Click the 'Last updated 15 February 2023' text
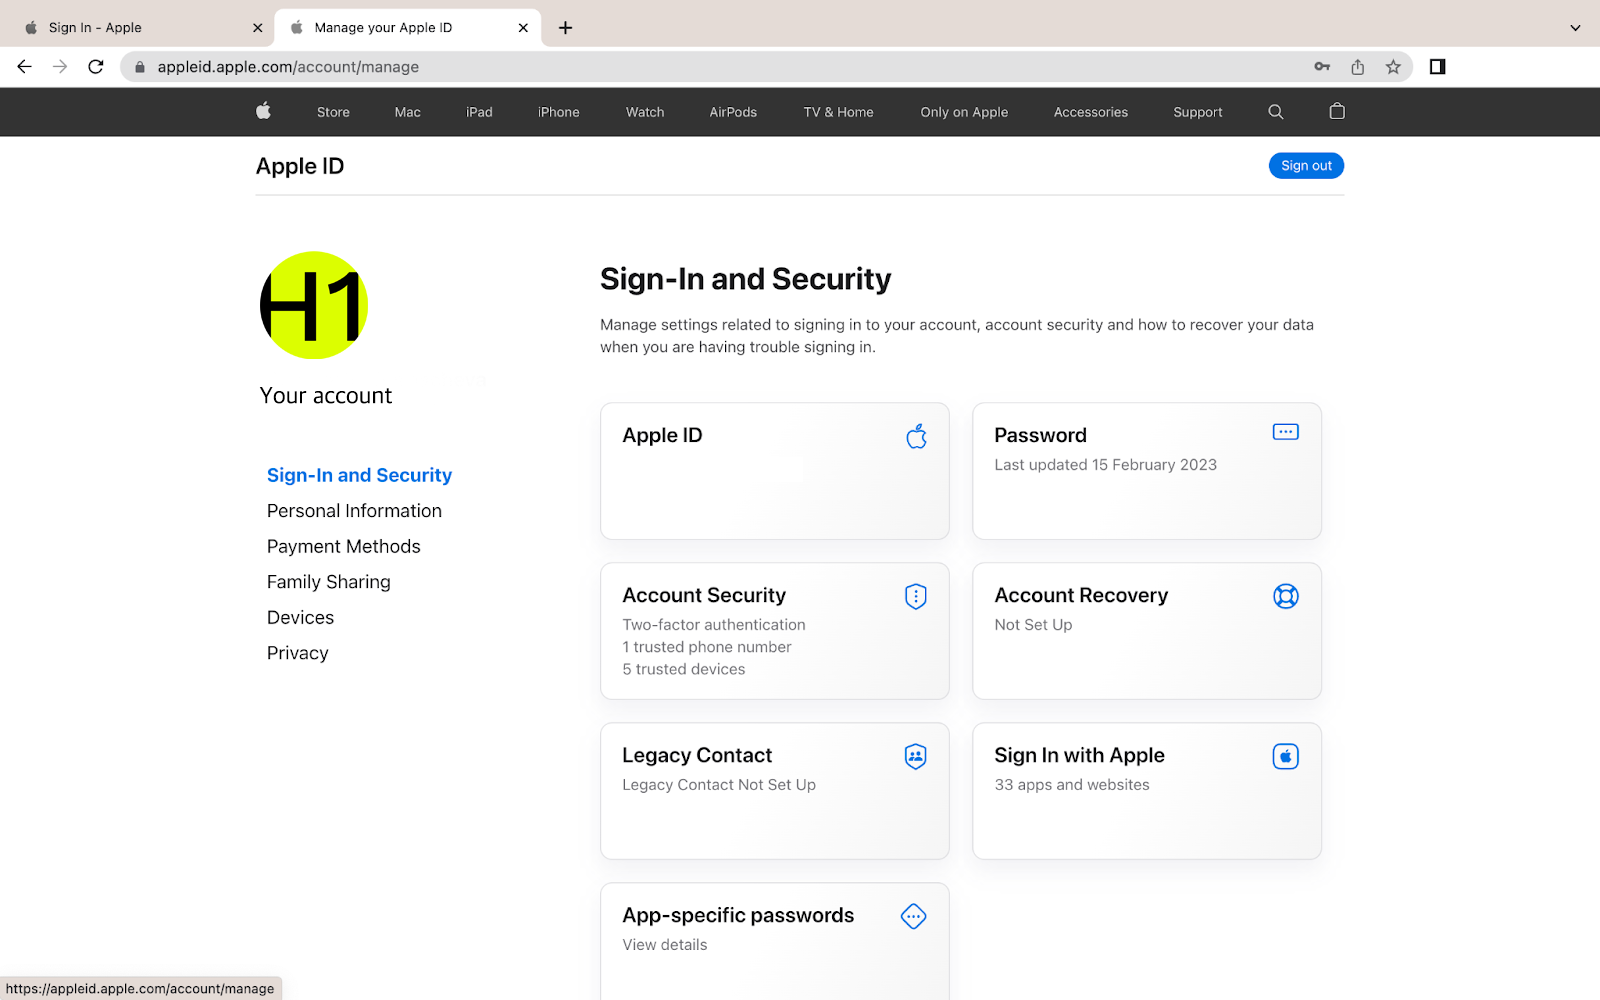 [1105, 465]
